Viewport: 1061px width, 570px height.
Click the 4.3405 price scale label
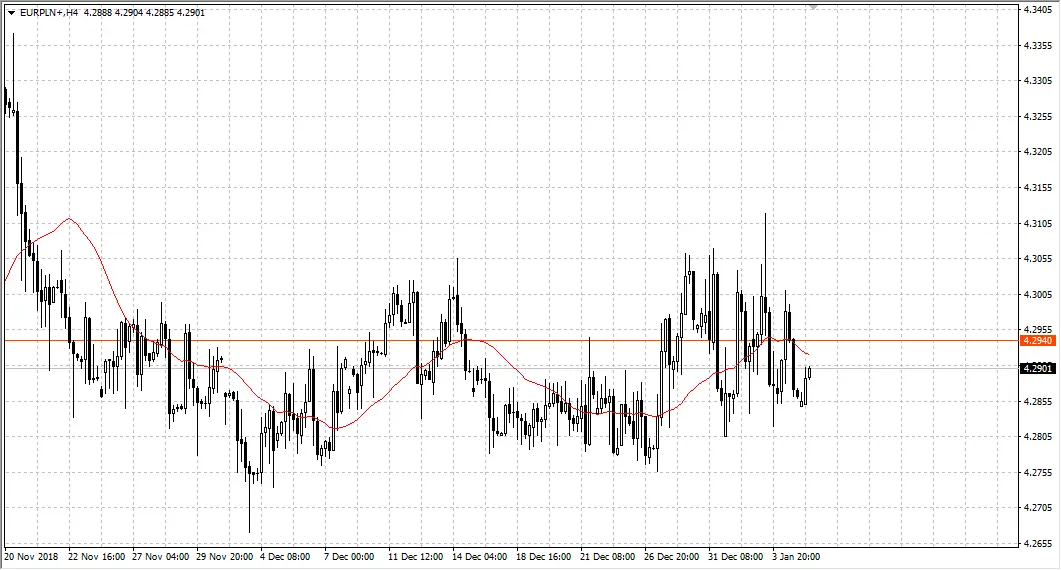click(1037, 9)
